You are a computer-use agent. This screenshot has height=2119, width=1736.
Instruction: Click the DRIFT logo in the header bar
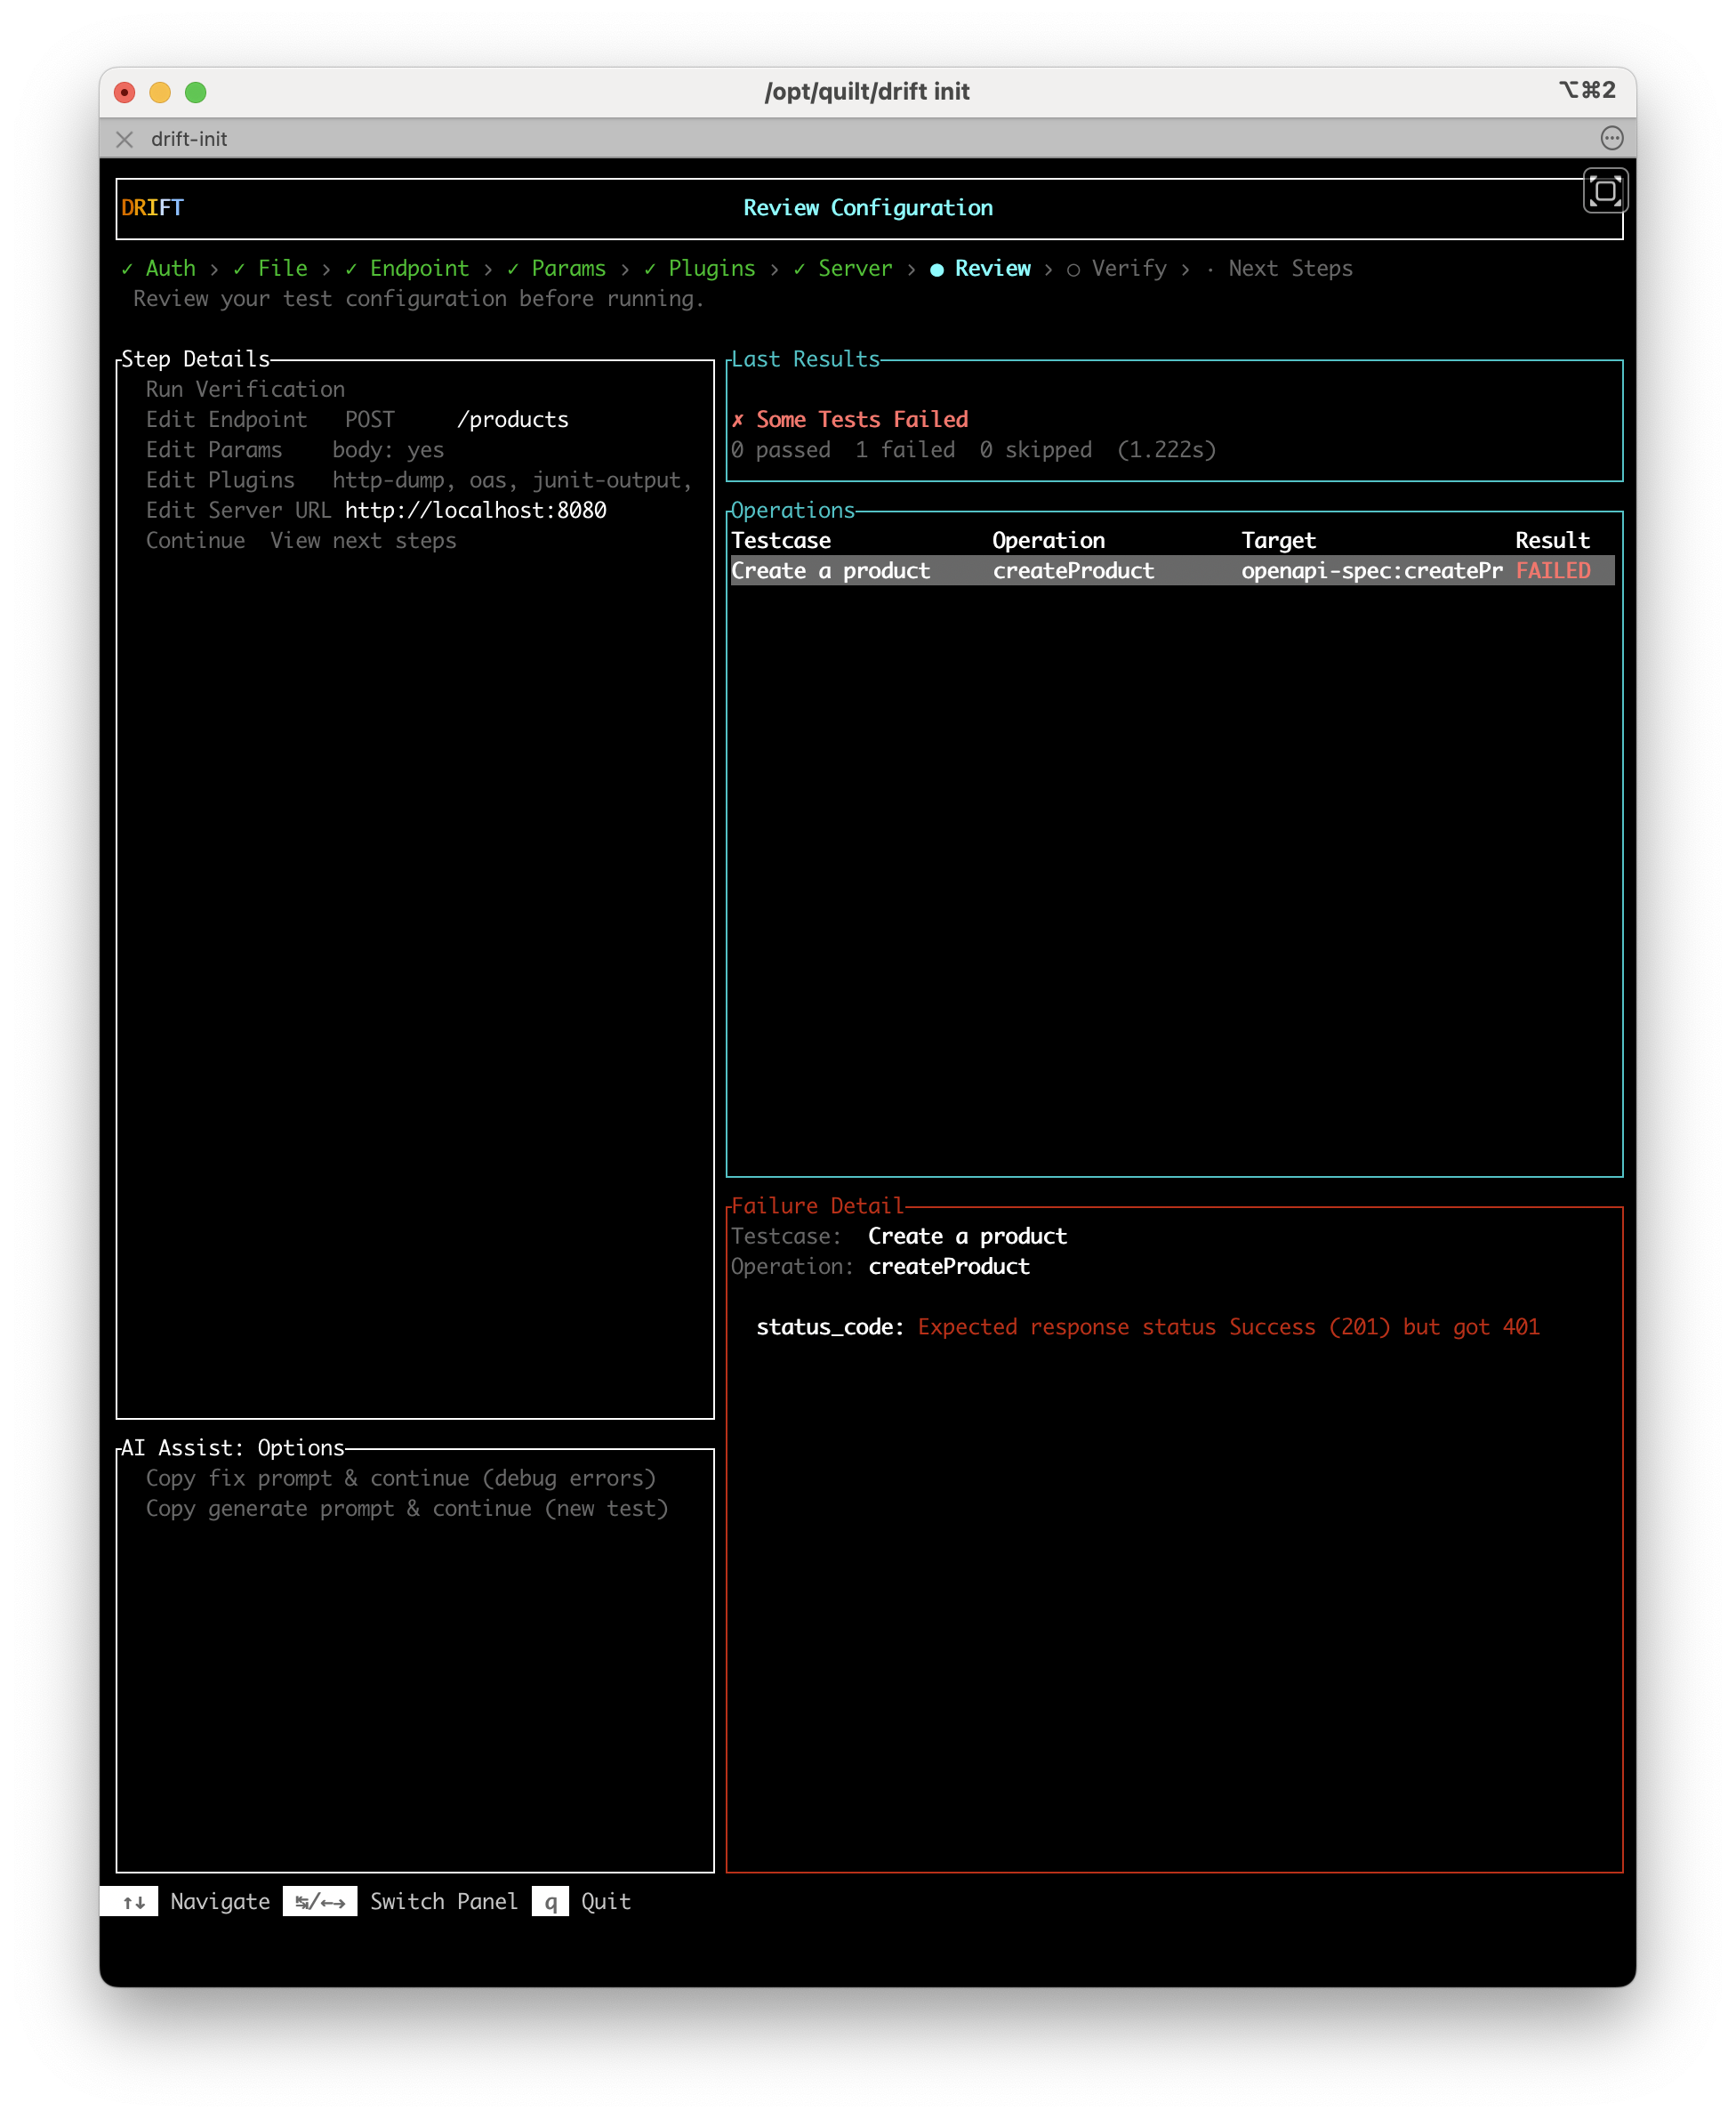click(x=151, y=207)
